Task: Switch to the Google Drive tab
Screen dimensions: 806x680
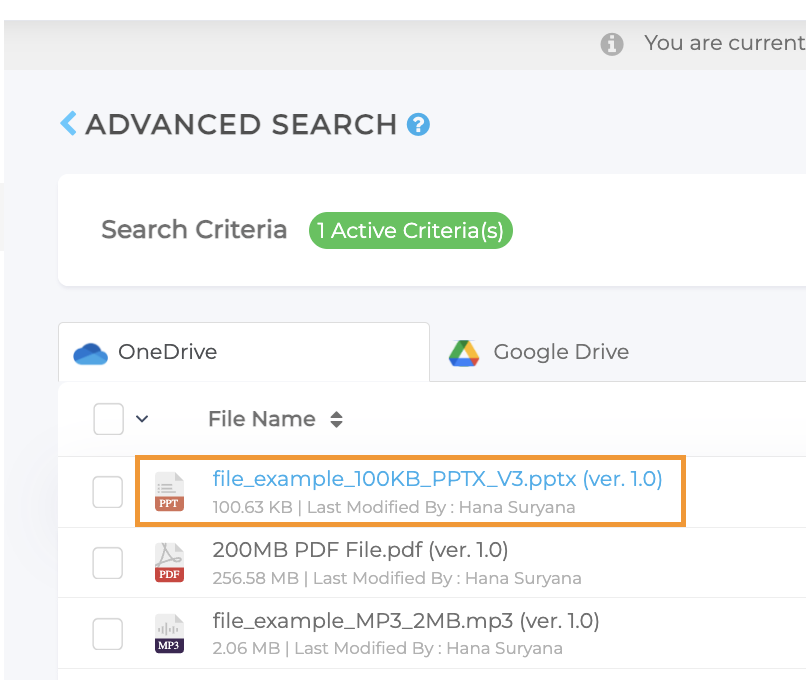Action: pos(560,352)
